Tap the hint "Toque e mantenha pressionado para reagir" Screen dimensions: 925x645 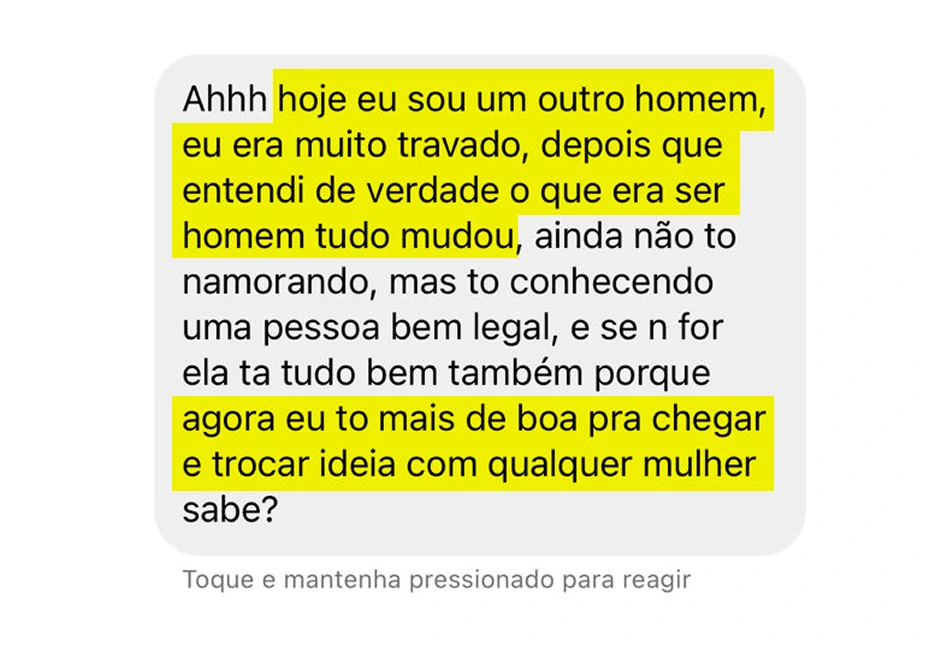tap(437, 580)
